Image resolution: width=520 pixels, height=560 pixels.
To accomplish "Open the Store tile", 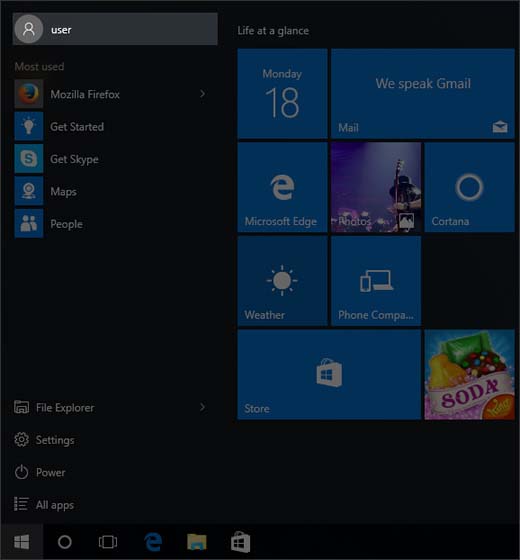I will 329,374.
